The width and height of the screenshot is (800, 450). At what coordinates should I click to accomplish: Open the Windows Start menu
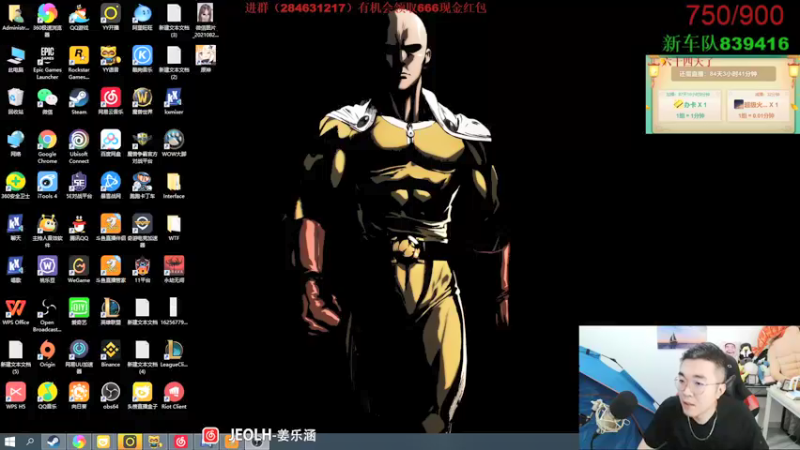pyautogui.click(x=10, y=442)
